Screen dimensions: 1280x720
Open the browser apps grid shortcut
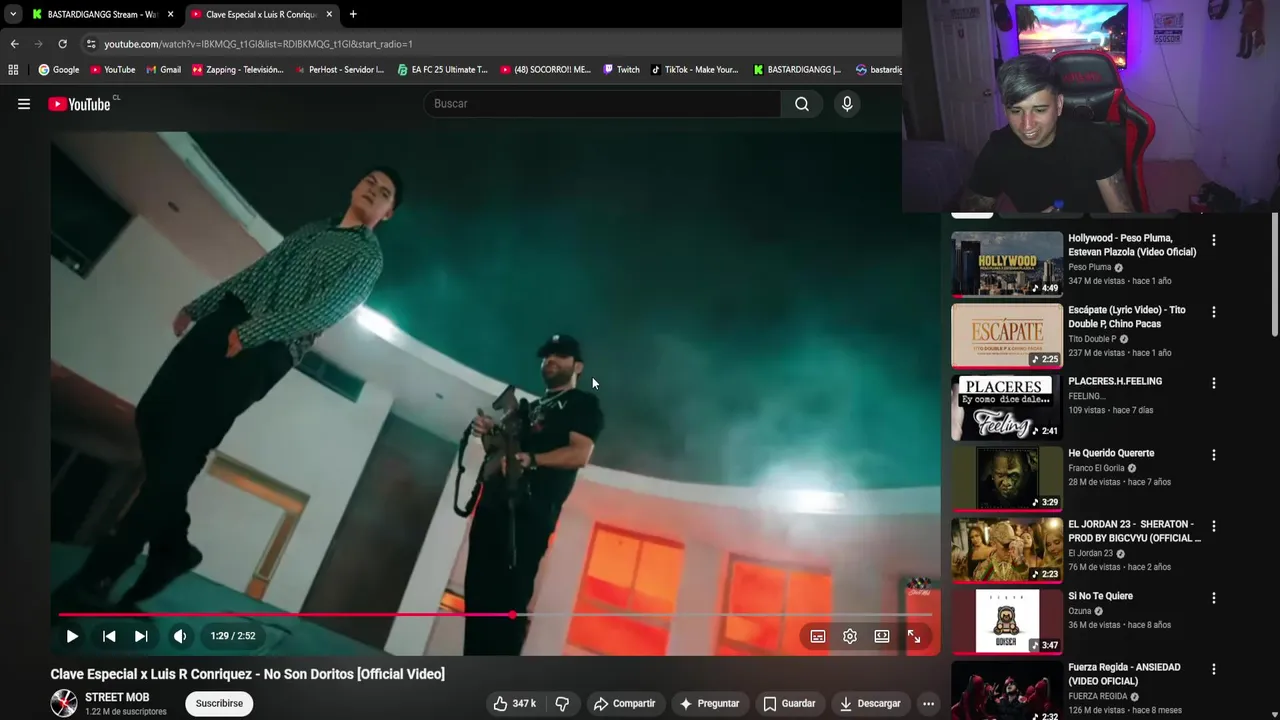tap(13, 70)
